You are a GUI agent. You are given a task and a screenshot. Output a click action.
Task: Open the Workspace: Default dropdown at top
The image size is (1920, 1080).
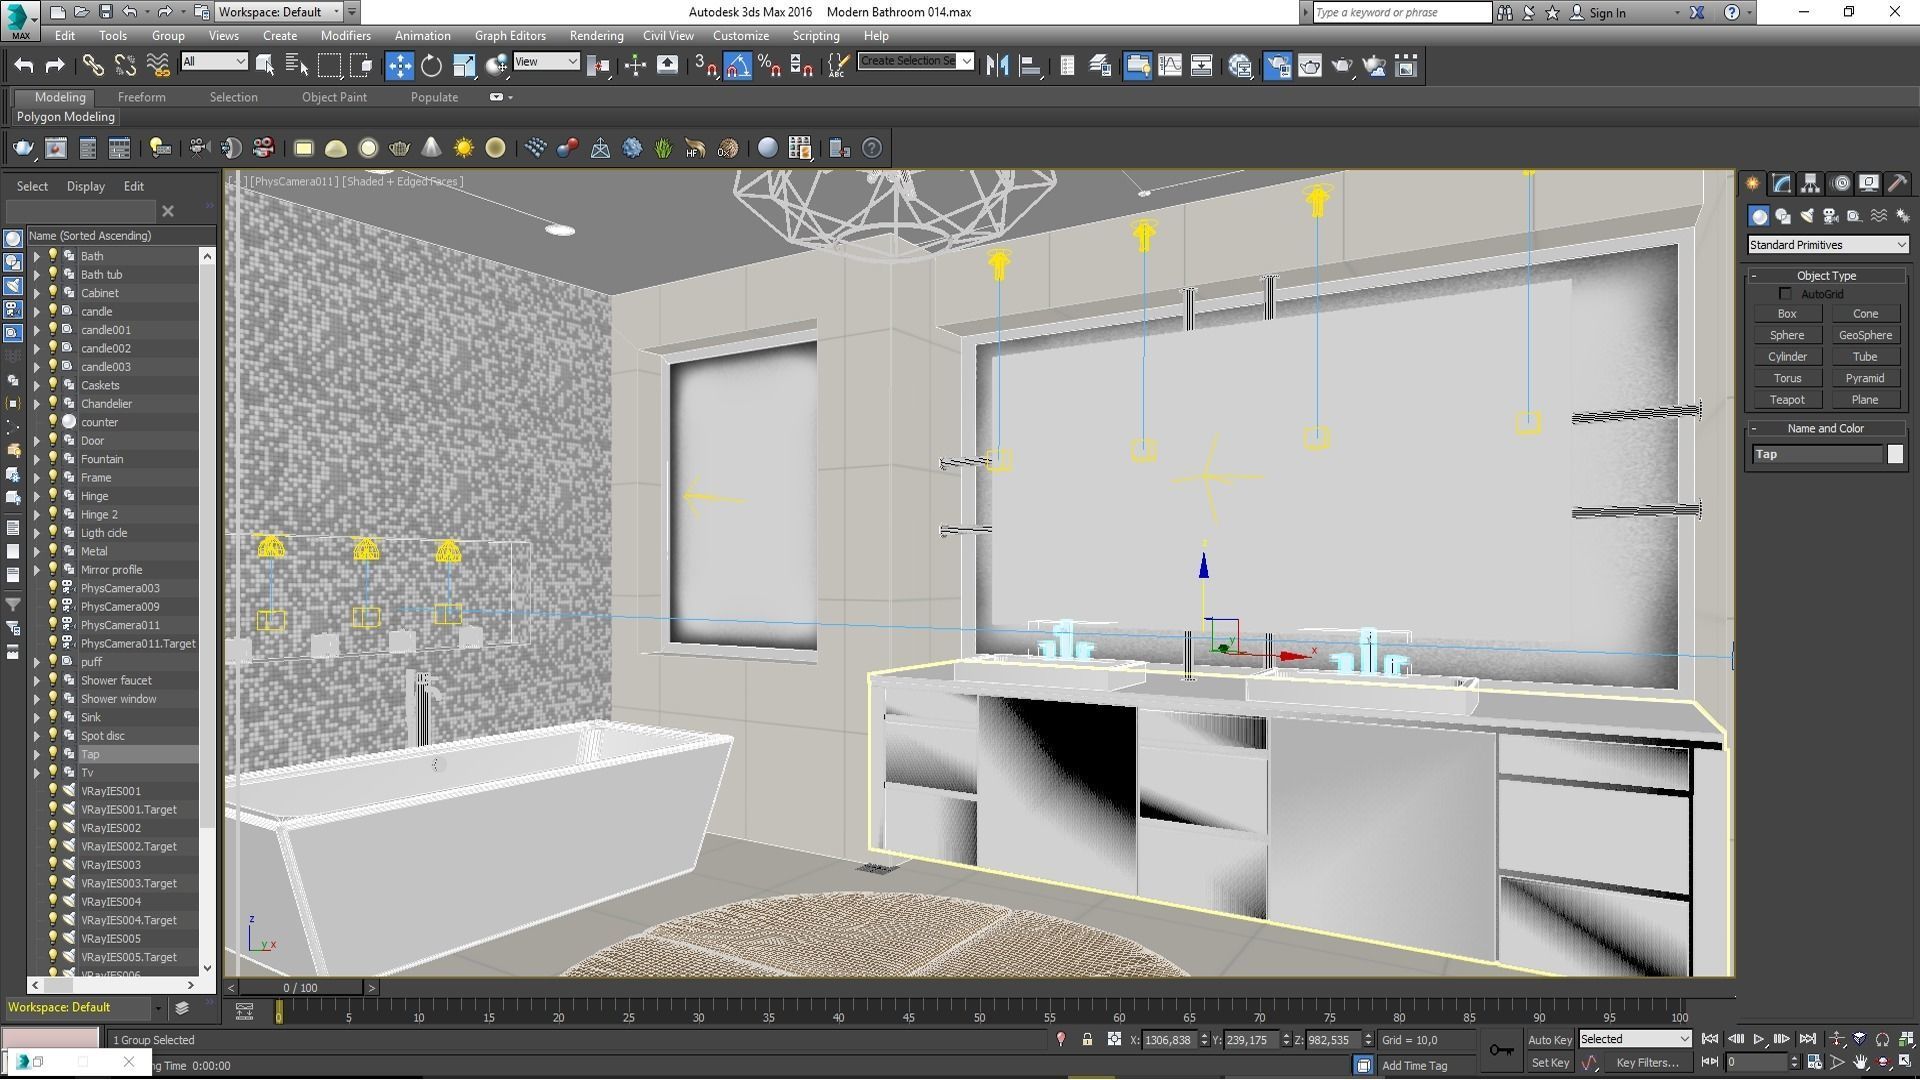click(281, 12)
